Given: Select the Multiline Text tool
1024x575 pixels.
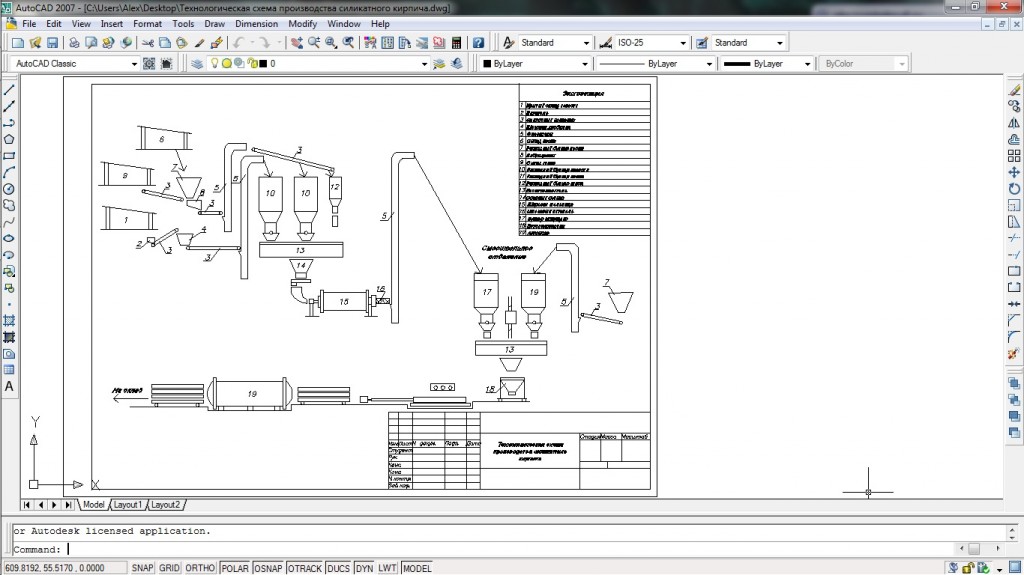Looking at the screenshot, I should (x=9, y=387).
